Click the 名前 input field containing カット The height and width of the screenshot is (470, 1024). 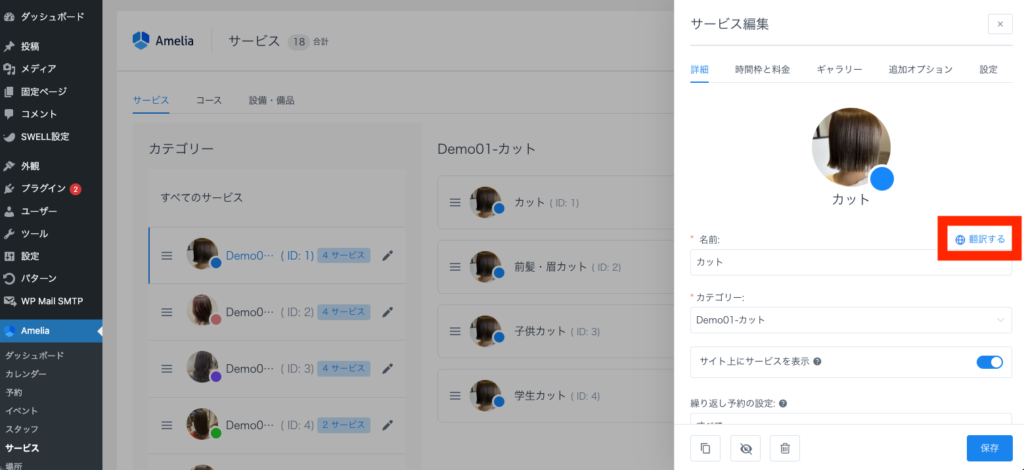[x=850, y=262]
